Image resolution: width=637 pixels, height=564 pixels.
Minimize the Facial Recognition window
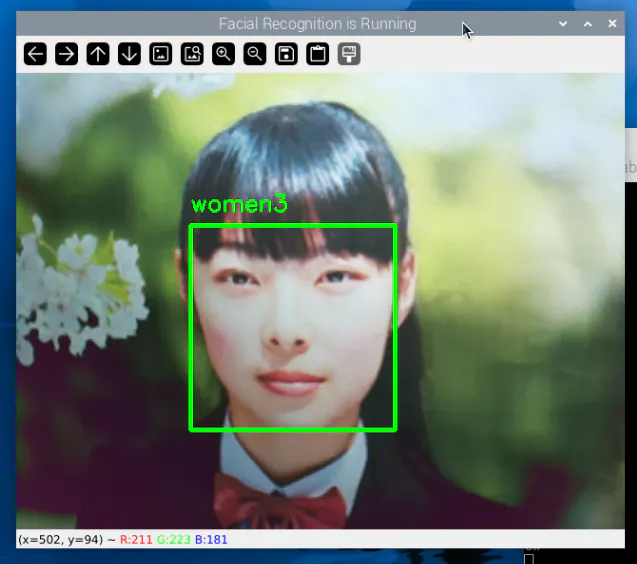[x=563, y=23]
